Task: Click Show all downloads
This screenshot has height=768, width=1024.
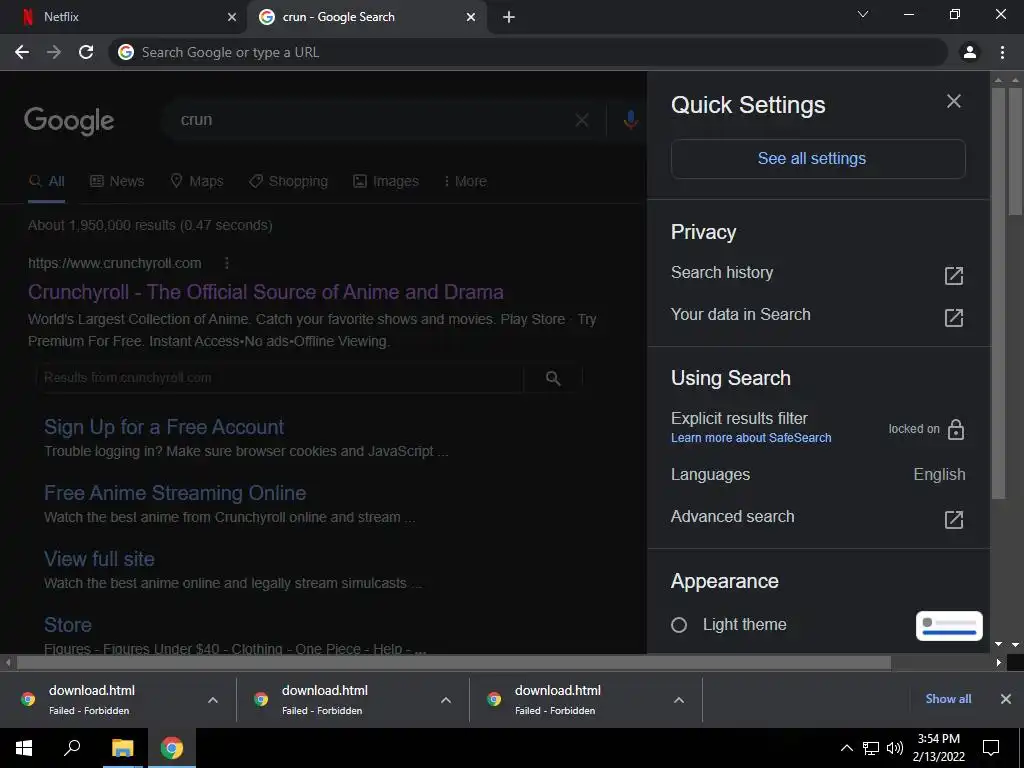Action: 948,699
